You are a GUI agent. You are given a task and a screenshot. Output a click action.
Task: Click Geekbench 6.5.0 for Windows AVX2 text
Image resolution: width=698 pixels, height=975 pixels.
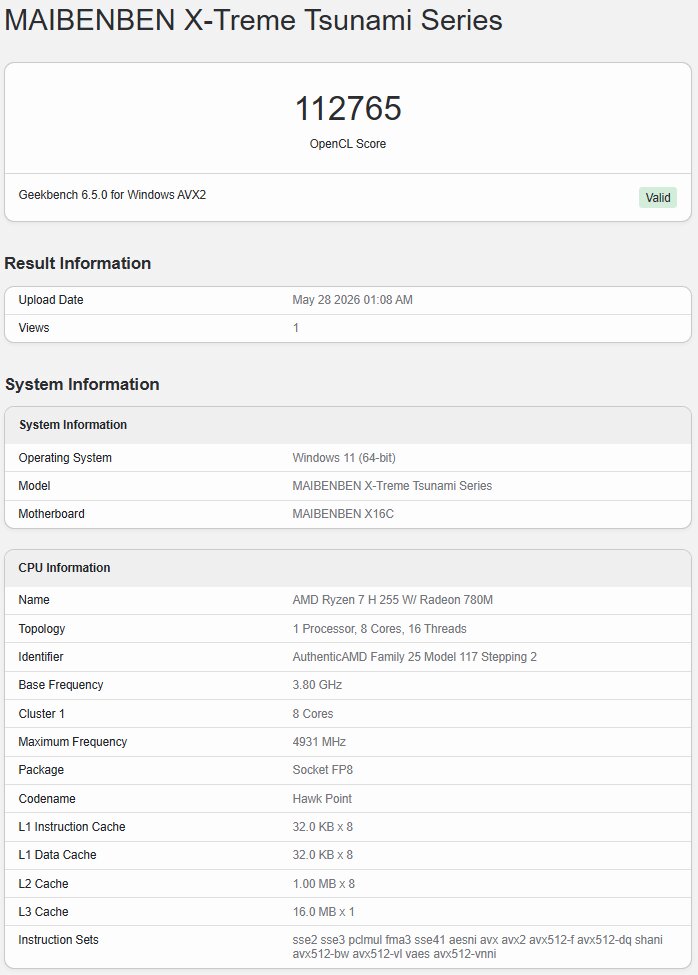pos(112,195)
